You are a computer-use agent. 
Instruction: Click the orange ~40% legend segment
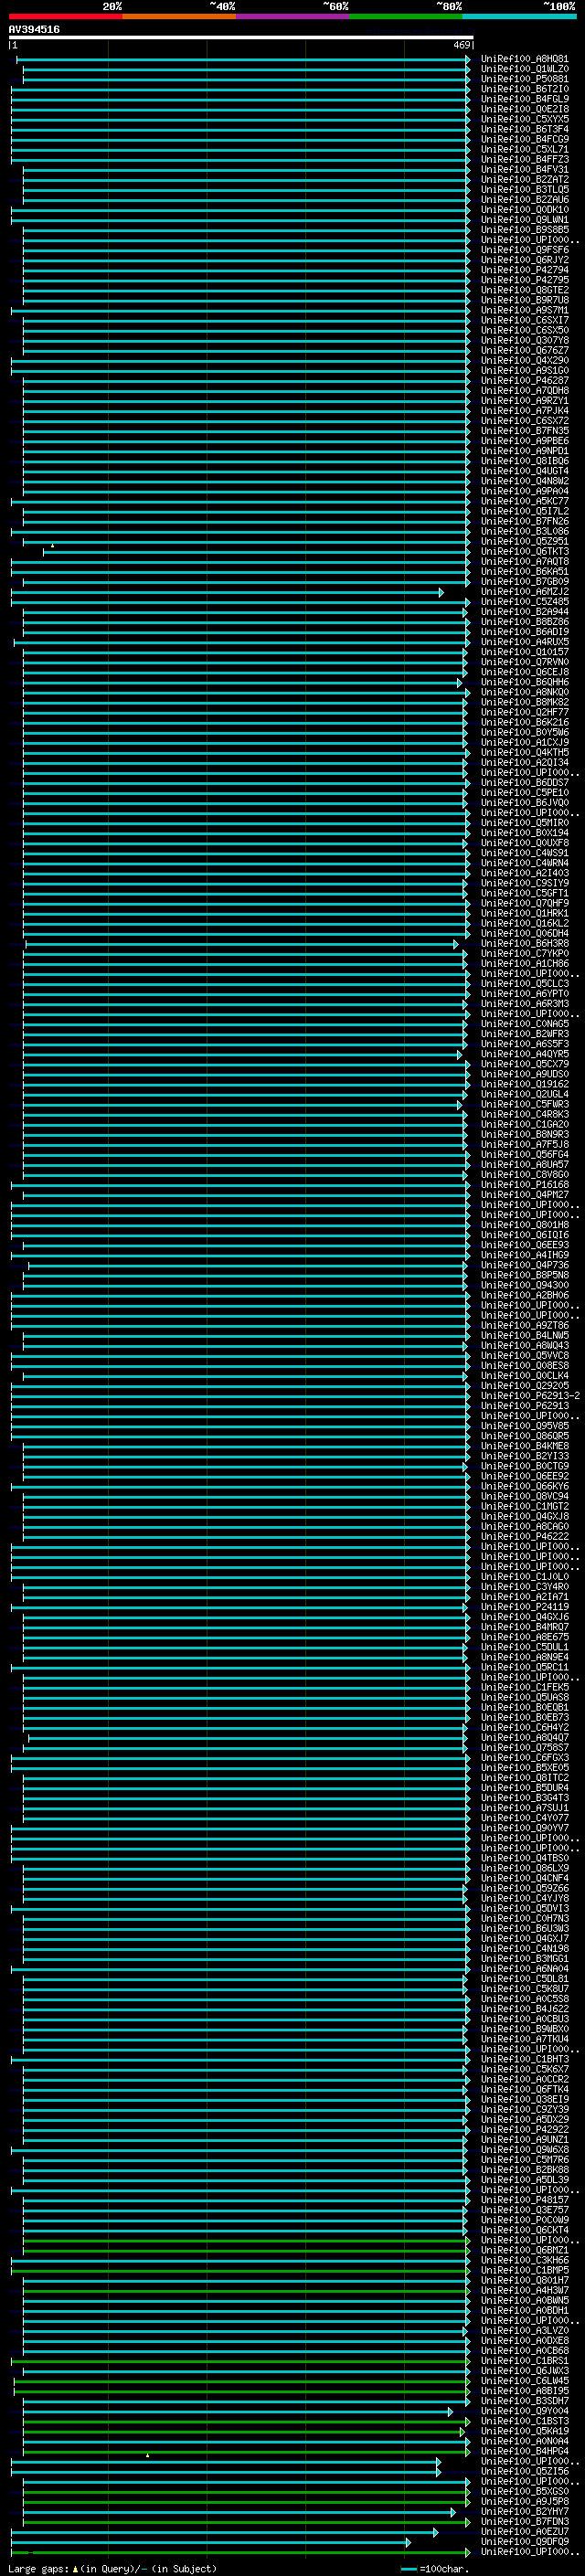(179, 16)
